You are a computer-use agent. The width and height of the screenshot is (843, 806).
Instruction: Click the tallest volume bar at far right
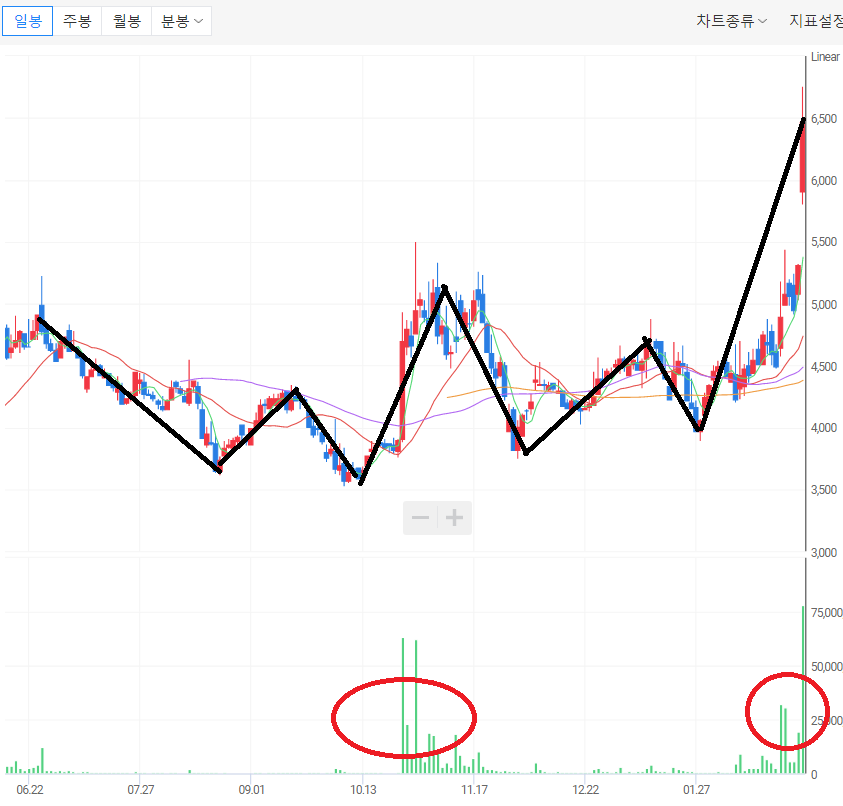[803, 690]
